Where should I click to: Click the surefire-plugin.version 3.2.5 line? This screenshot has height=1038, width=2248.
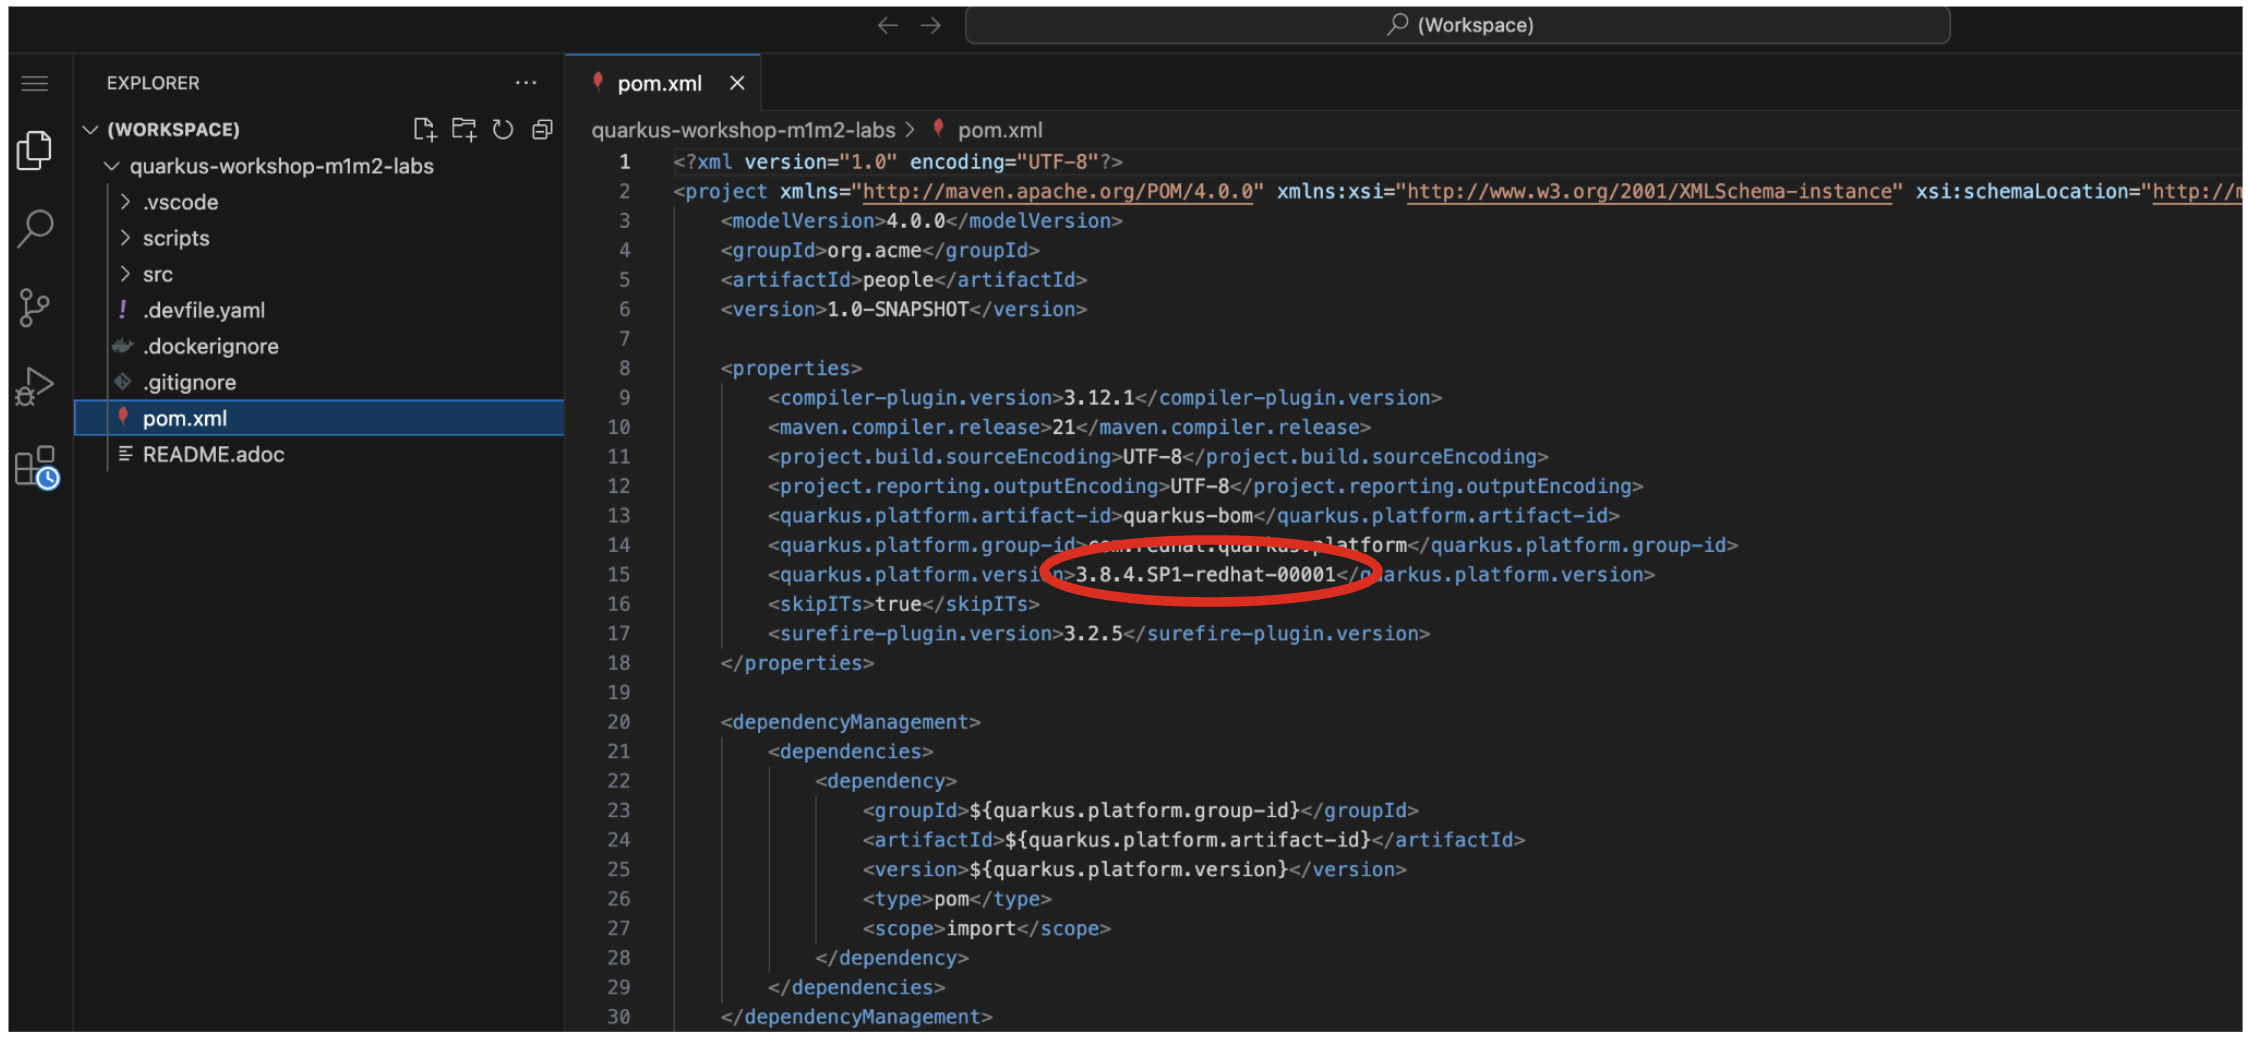click(x=1099, y=633)
